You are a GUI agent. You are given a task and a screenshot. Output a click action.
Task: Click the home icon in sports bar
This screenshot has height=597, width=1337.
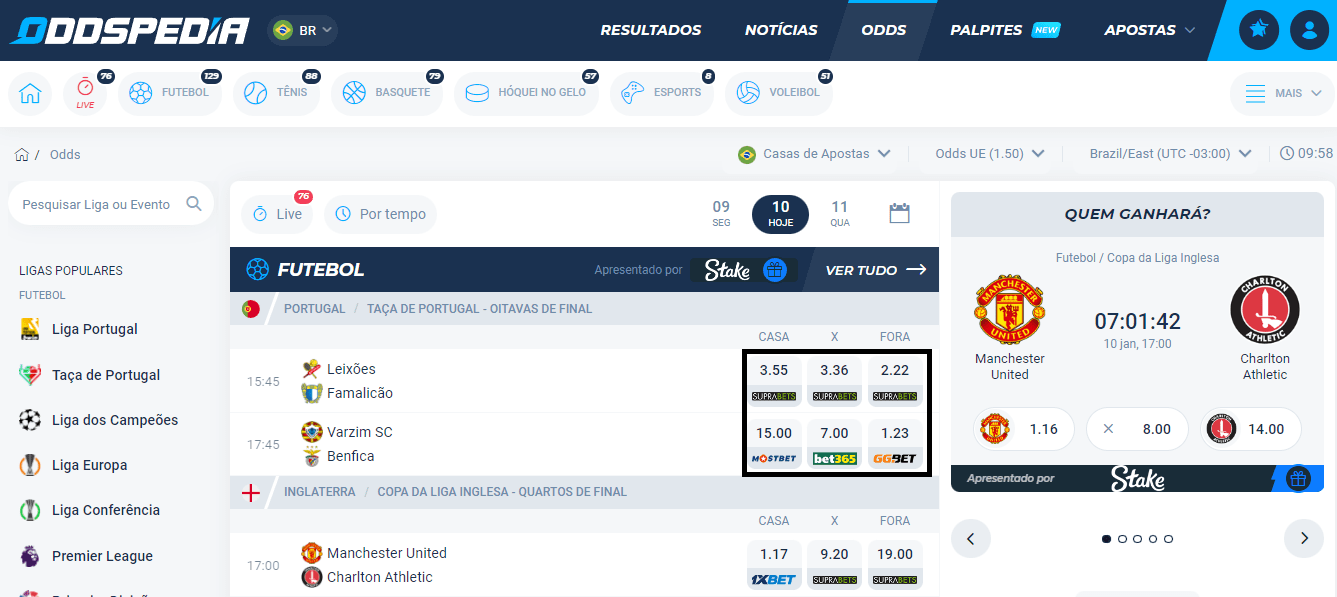30,94
